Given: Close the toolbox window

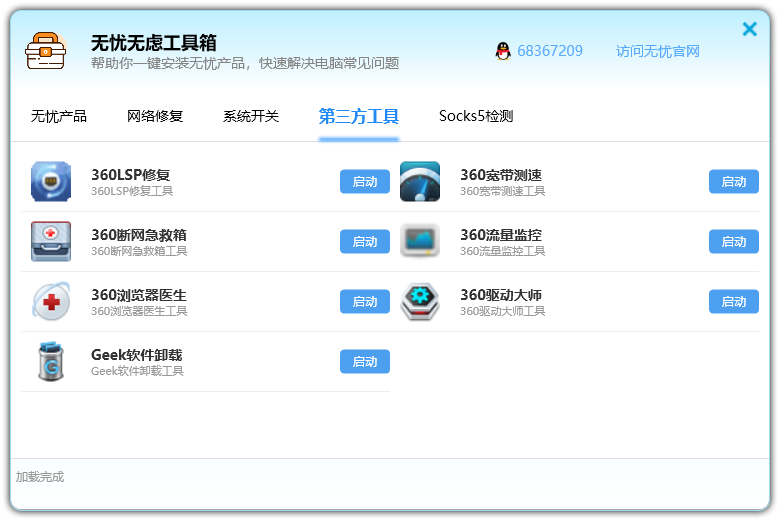Looking at the screenshot, I should click(x=749, y=29).
